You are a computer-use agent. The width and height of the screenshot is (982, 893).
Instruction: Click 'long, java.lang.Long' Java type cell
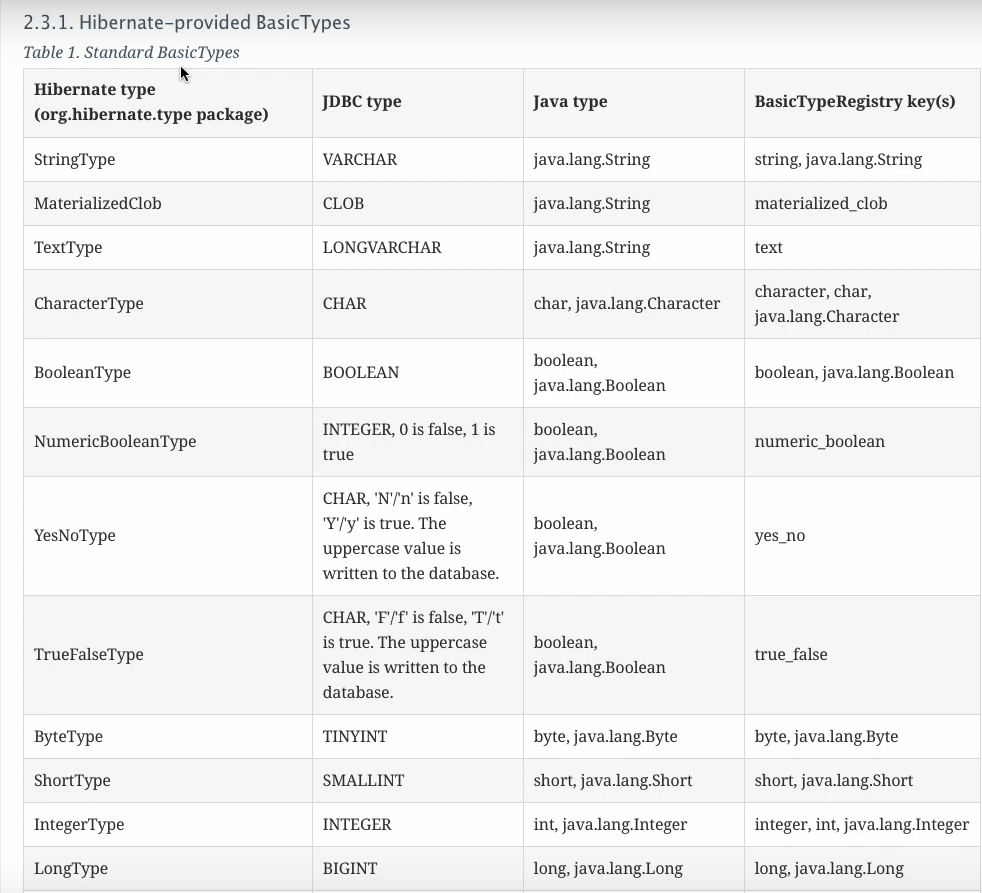pyautogui.click(x=634, y=868)
